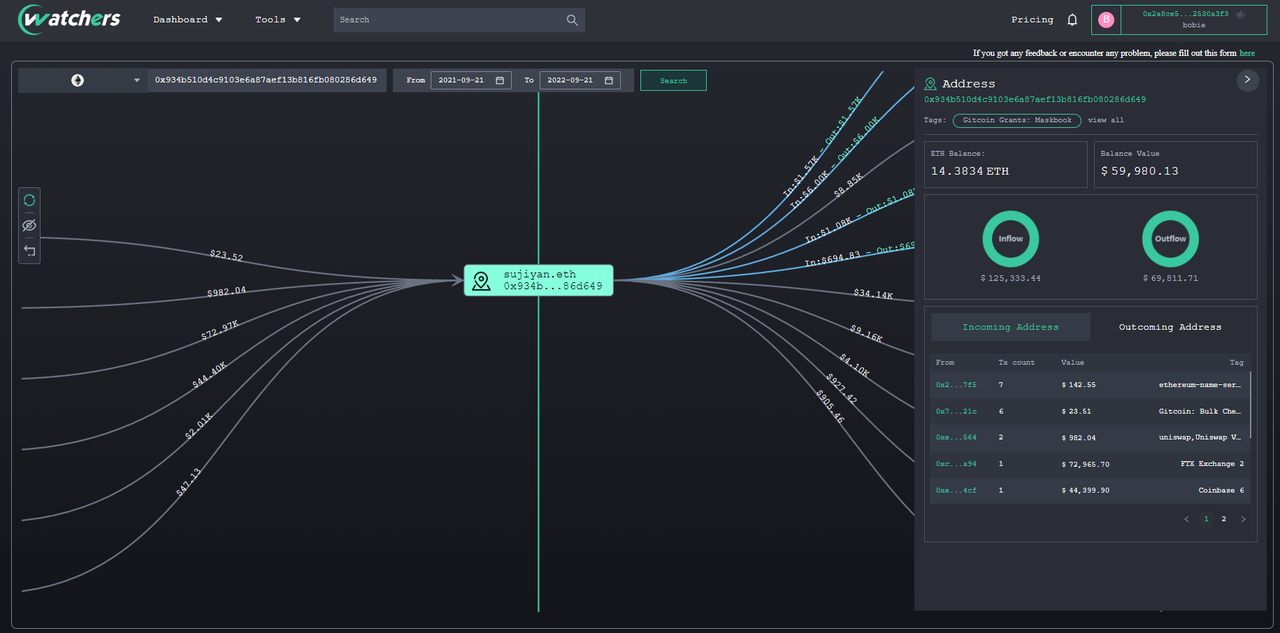
Task: Open the Dashboard dropdown menu
Action: tap(188, 20)
